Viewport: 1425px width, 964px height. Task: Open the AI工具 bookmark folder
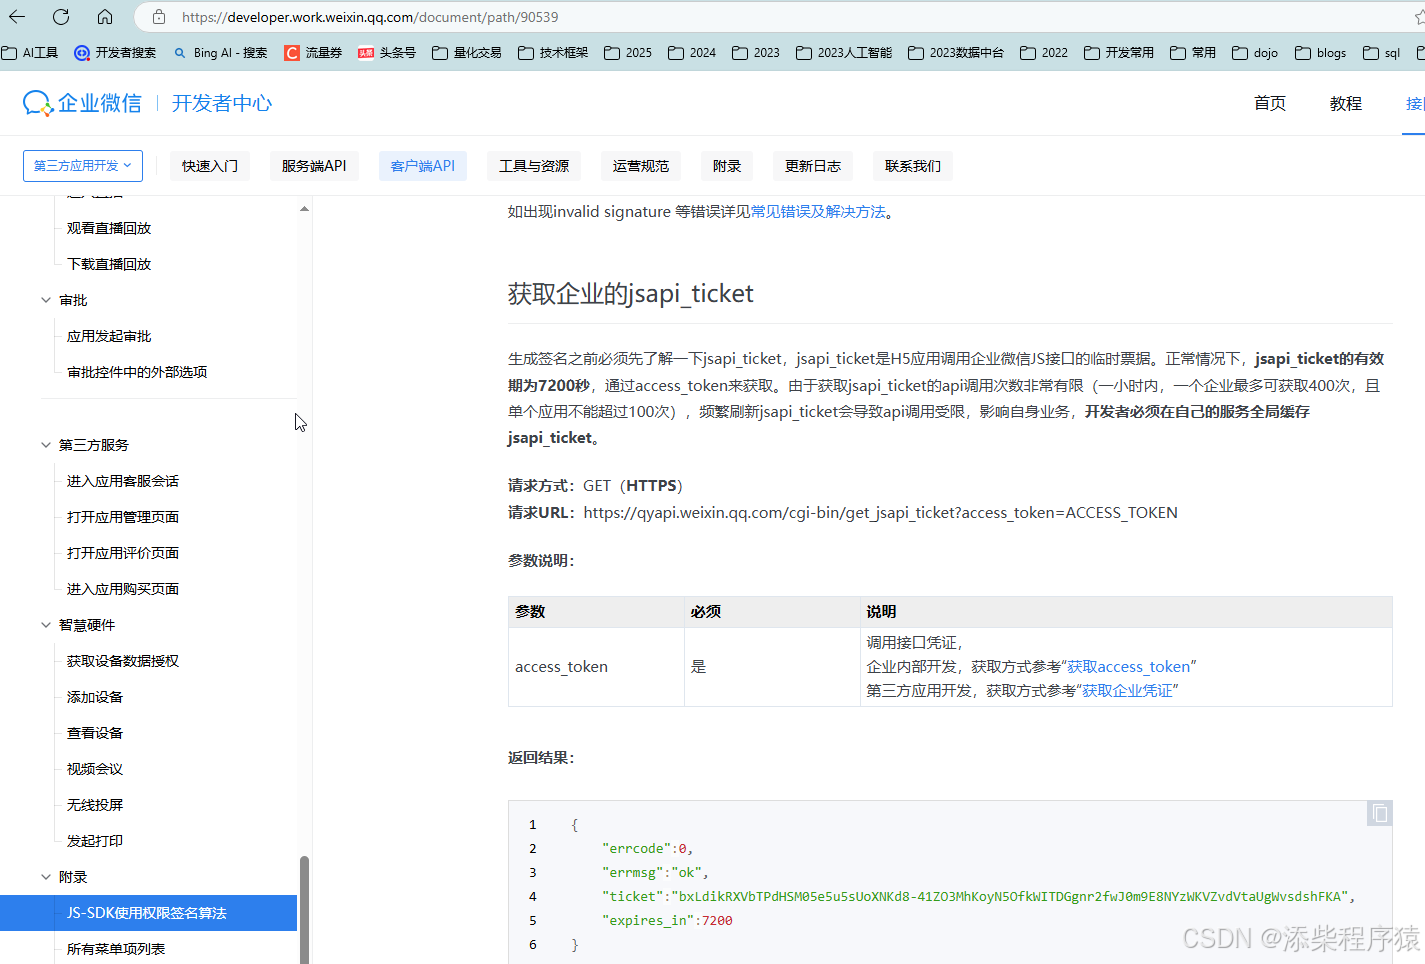pyautogui.click(x=30, y=53)
